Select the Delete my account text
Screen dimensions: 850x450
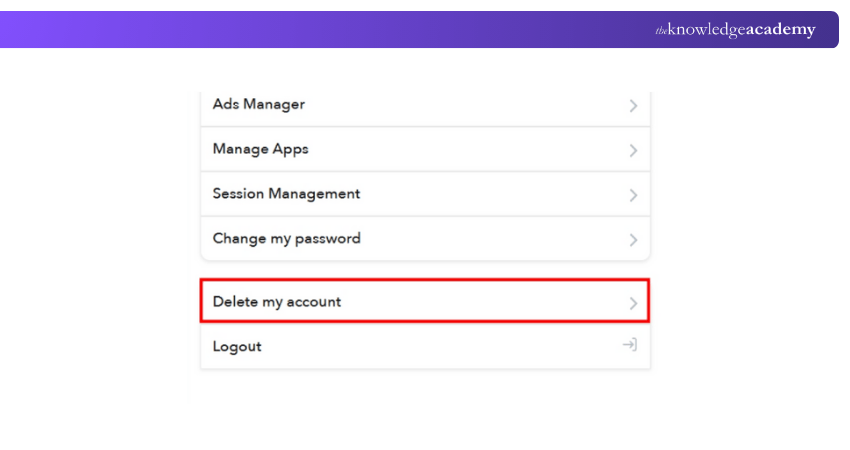tap(277, 301)
